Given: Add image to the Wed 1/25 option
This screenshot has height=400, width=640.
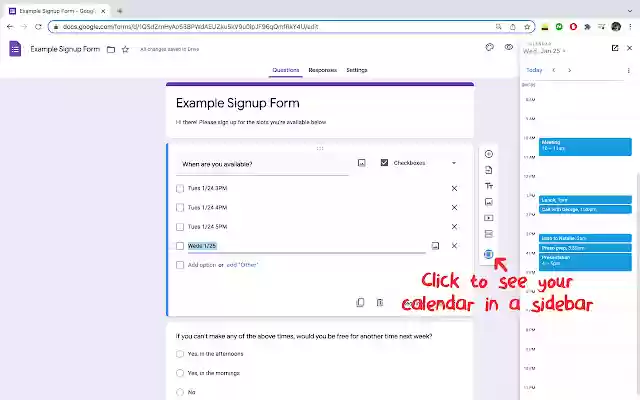Looking at the screenshot, I should tap(435, 246).
